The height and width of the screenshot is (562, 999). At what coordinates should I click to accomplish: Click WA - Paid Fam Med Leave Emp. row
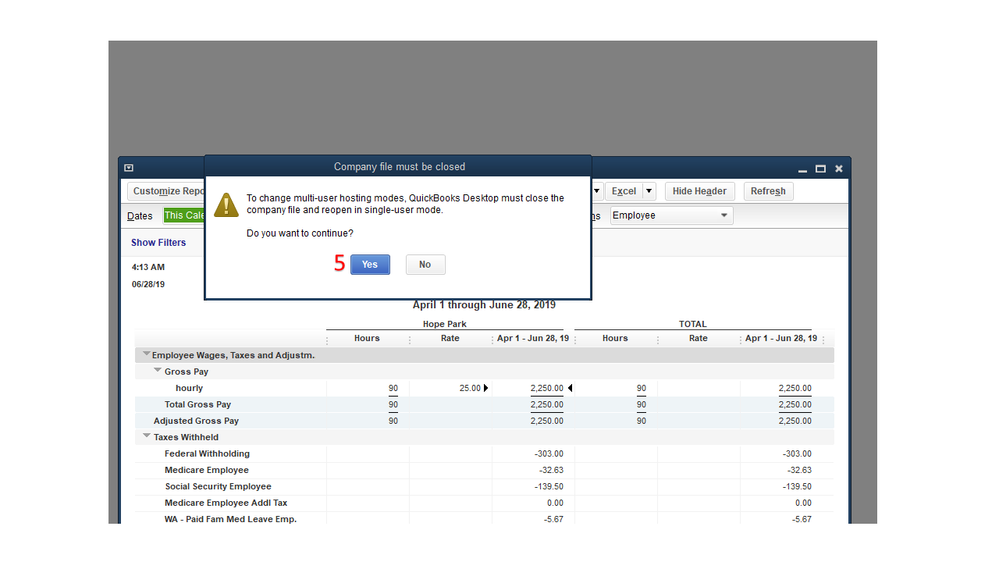click(484, 519)
